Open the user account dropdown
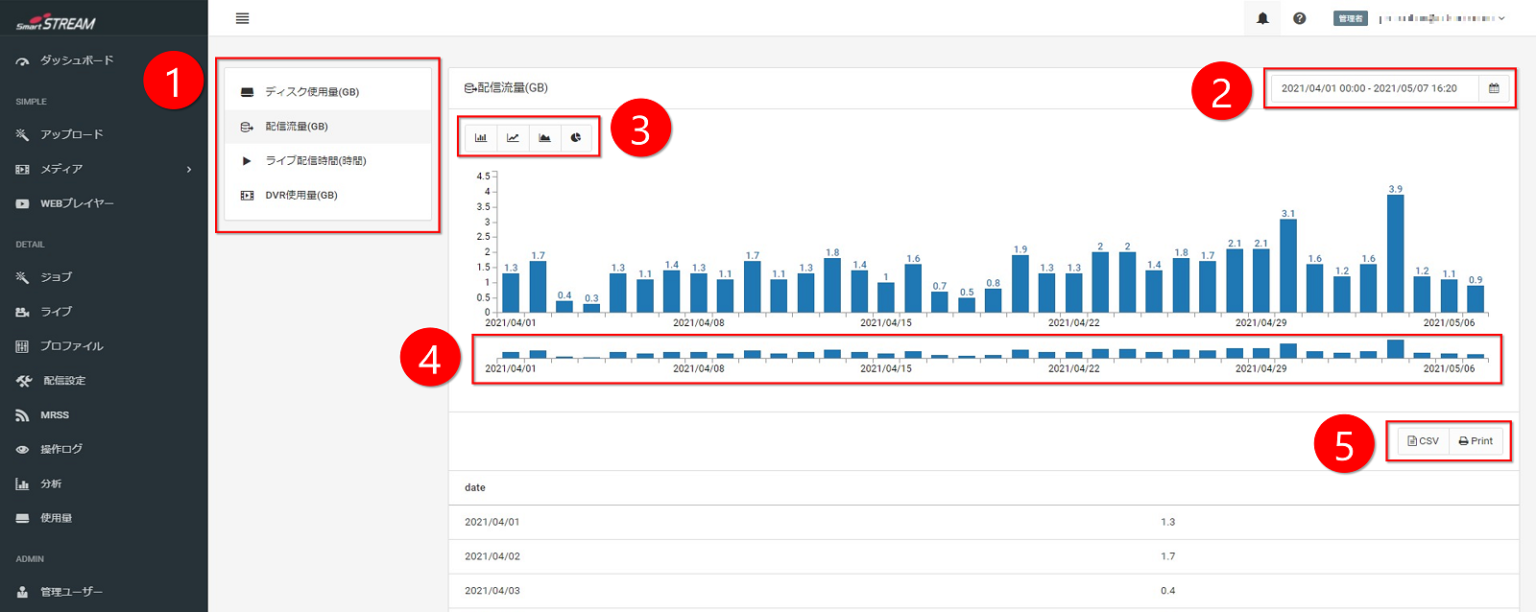 (x=1440, y=18)
